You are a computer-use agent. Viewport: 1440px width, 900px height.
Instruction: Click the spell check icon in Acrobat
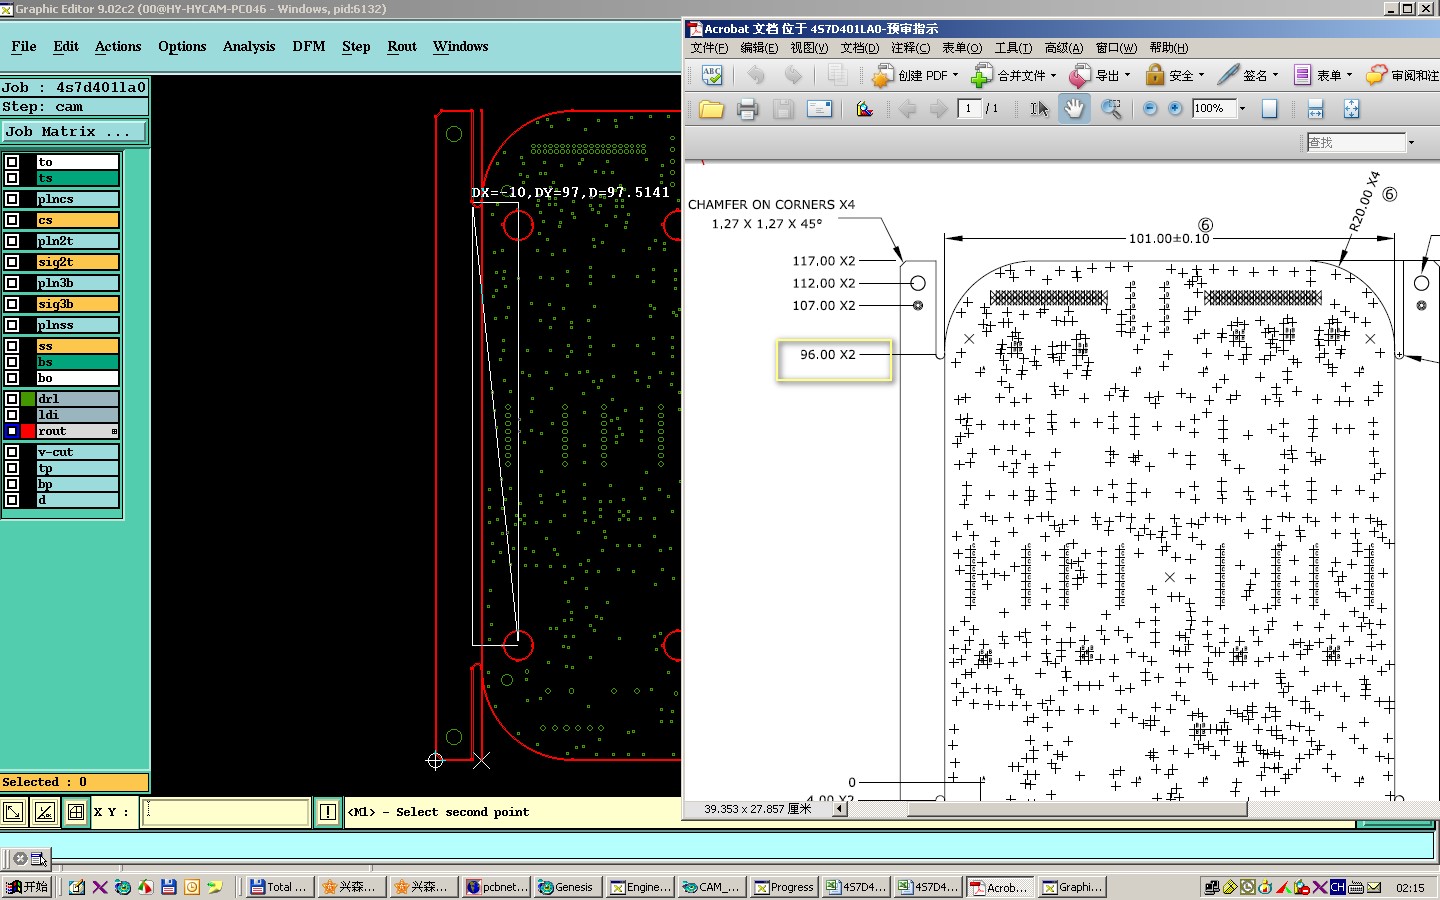click(712, 75)
